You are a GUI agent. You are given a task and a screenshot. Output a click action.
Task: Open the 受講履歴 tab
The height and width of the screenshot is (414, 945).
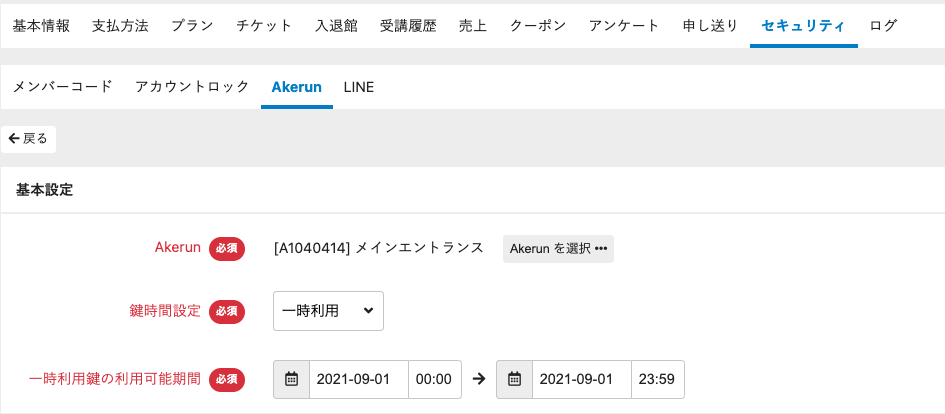coord(408,25)
